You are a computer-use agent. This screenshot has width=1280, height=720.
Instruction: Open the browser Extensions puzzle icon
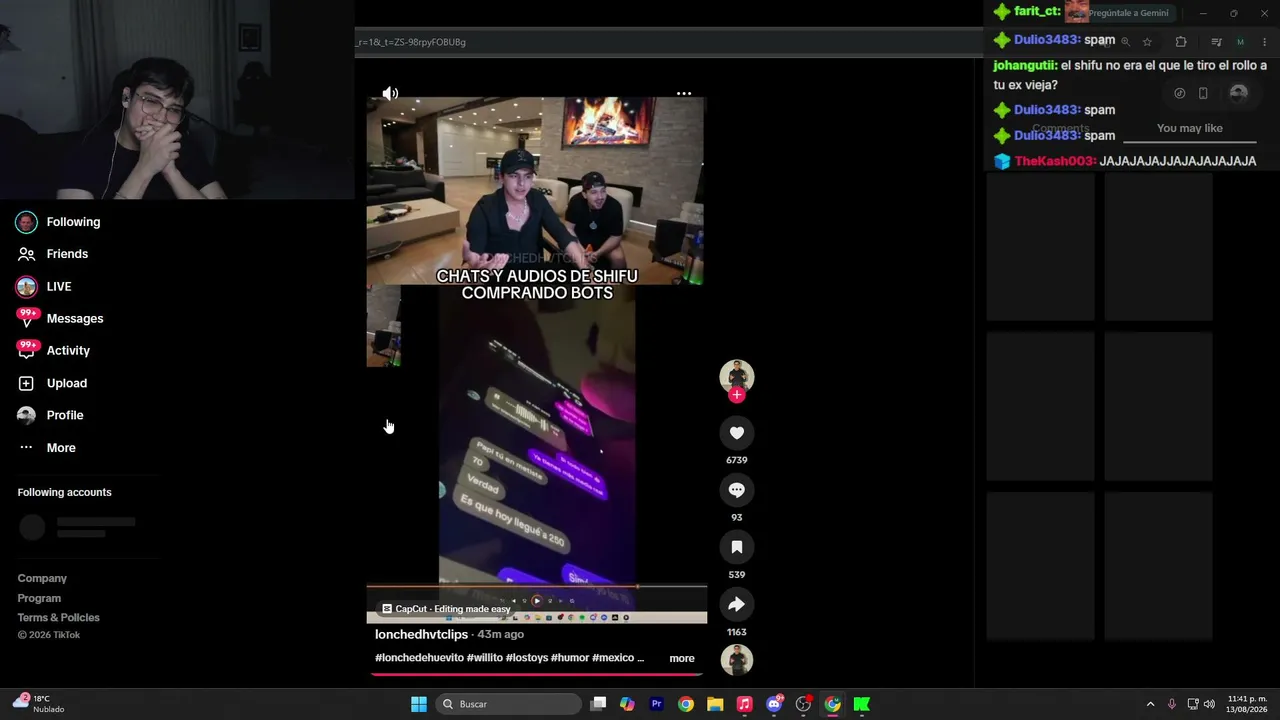pyautogui.click(x=1181, y=42)
